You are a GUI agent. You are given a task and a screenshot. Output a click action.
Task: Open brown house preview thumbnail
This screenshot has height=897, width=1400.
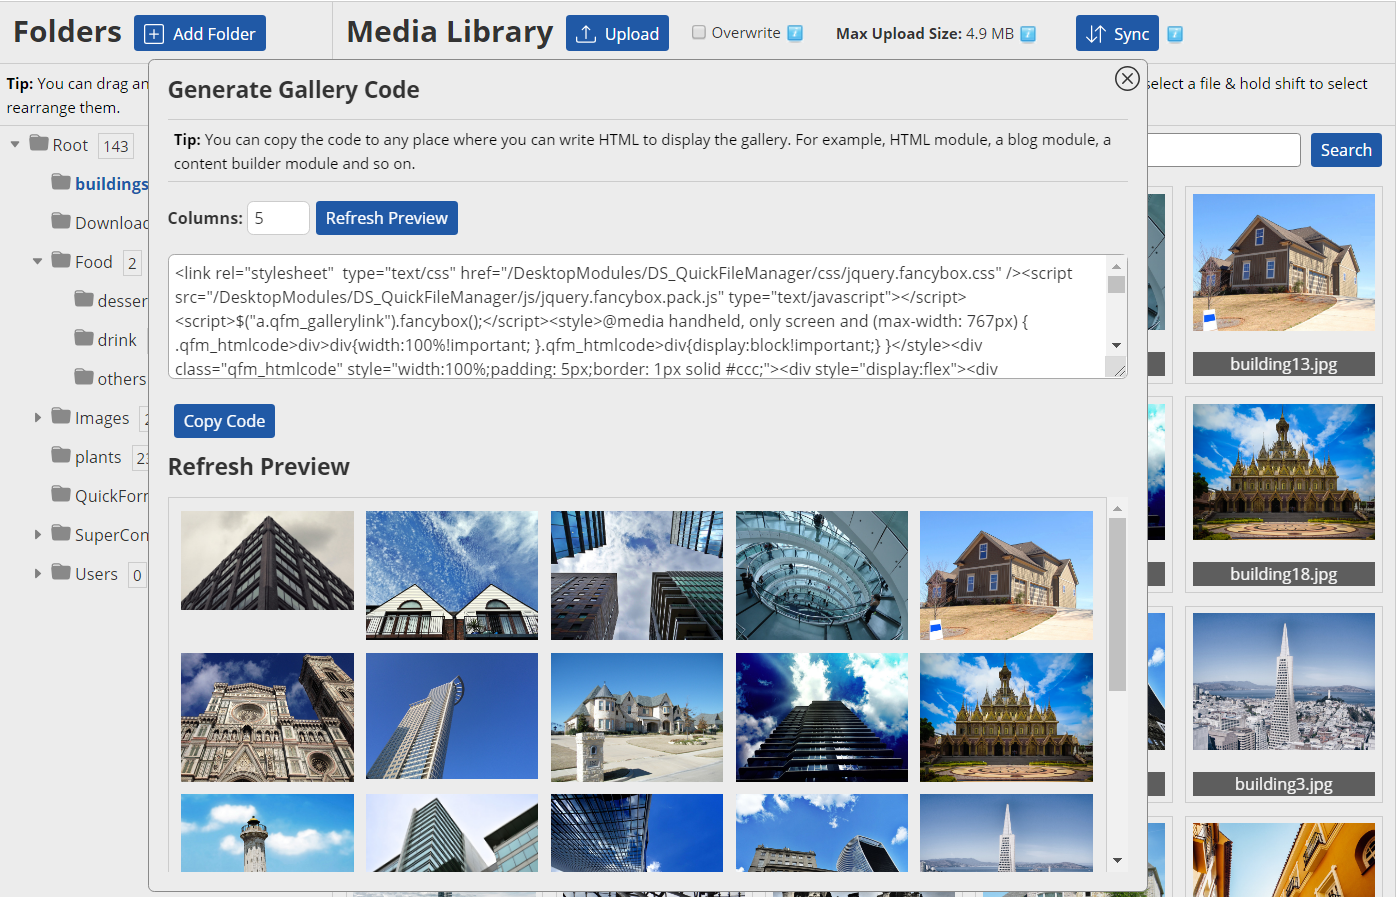[x=1006, y=575]
